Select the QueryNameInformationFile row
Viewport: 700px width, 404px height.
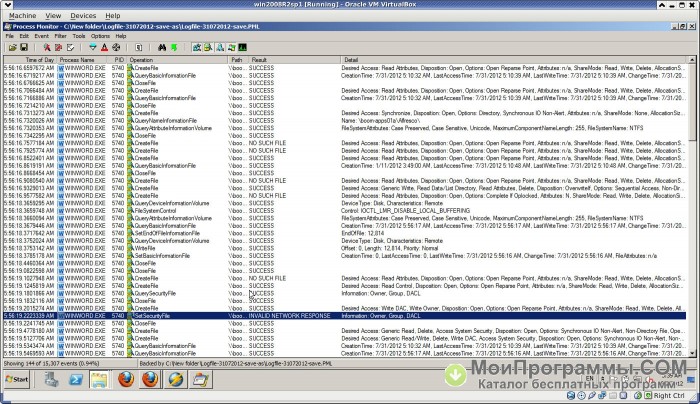345,121
